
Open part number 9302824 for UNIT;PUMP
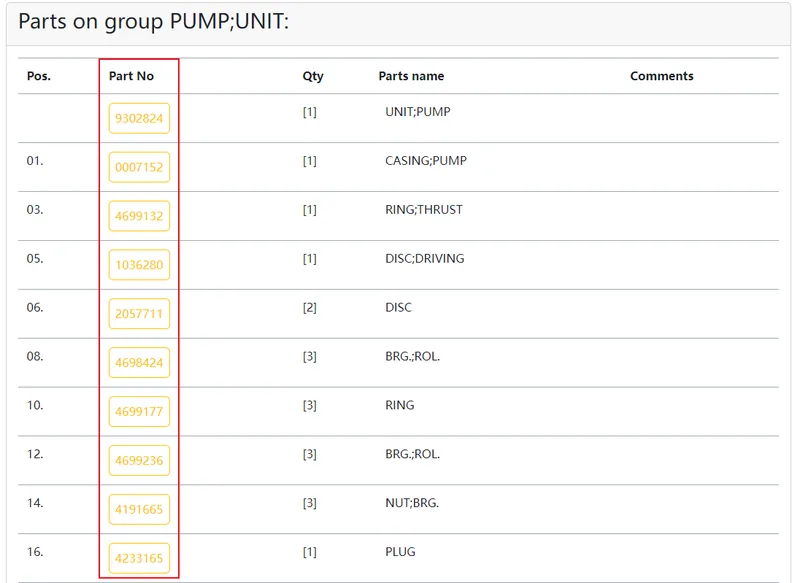(139, 118)
